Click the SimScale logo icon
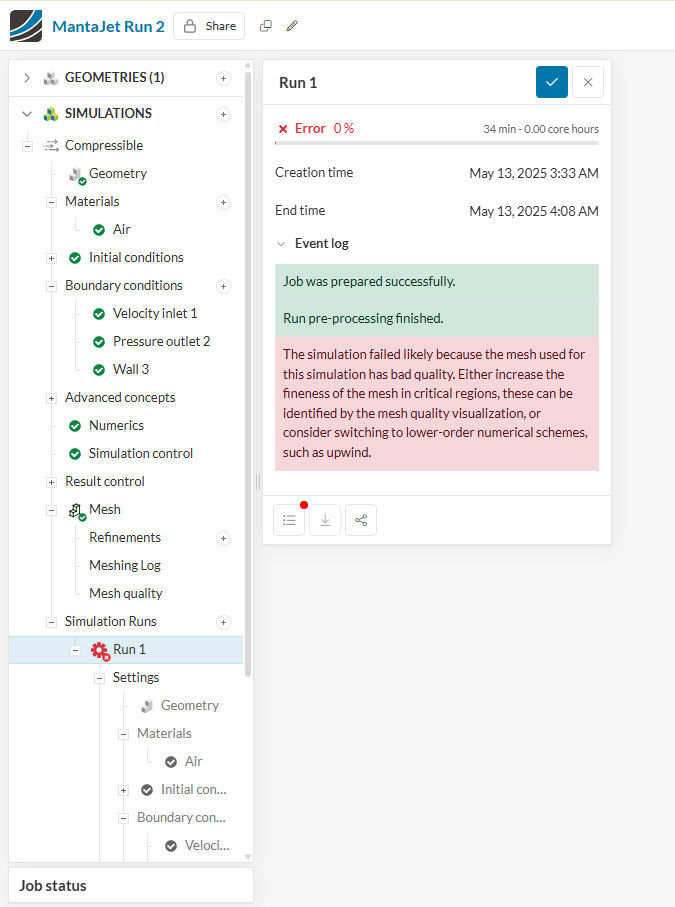This screenshot has width=675, height=907. (26, 26)
